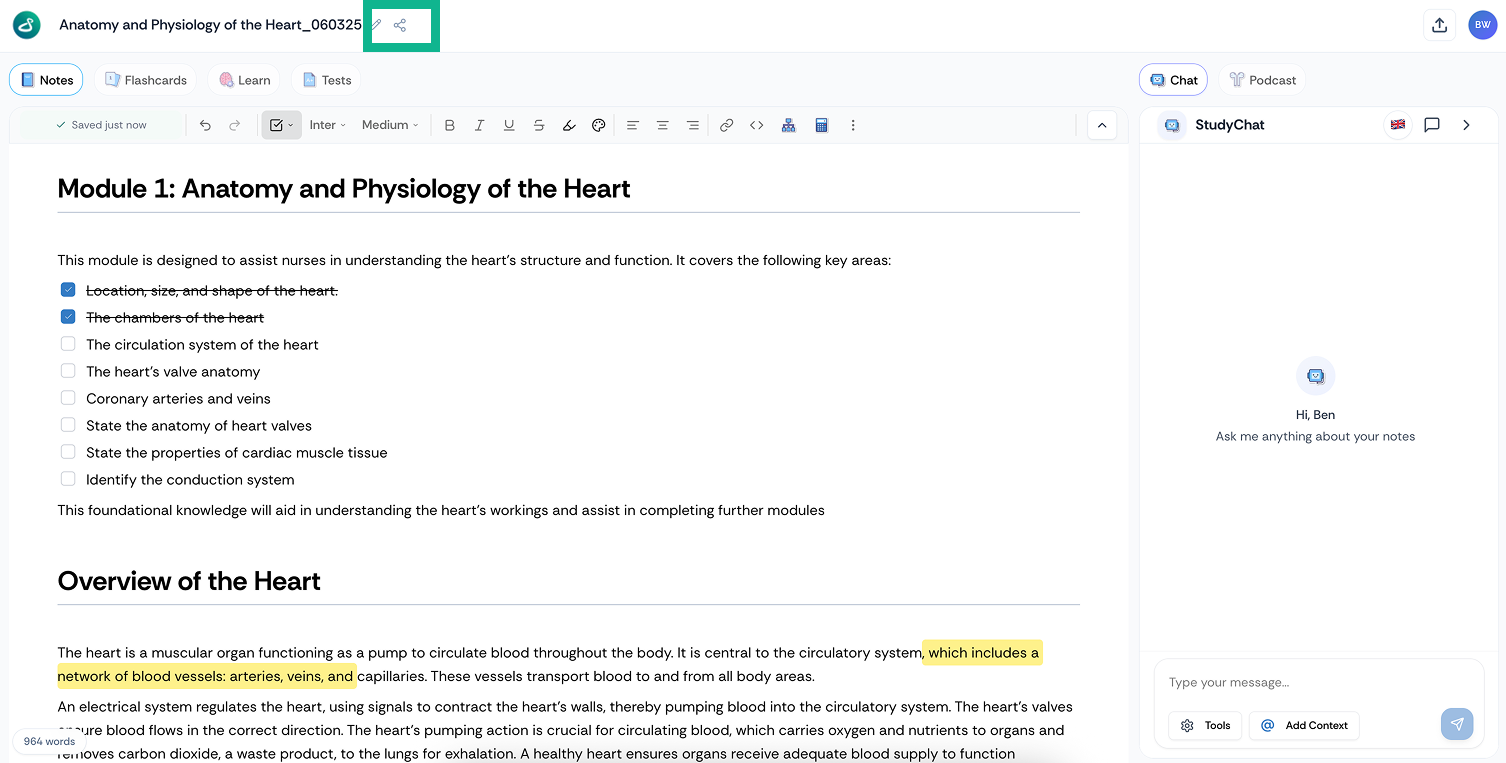The image size is (1506, 763).
Task: Apply italic formatting
Action: (x=480, y=125)
